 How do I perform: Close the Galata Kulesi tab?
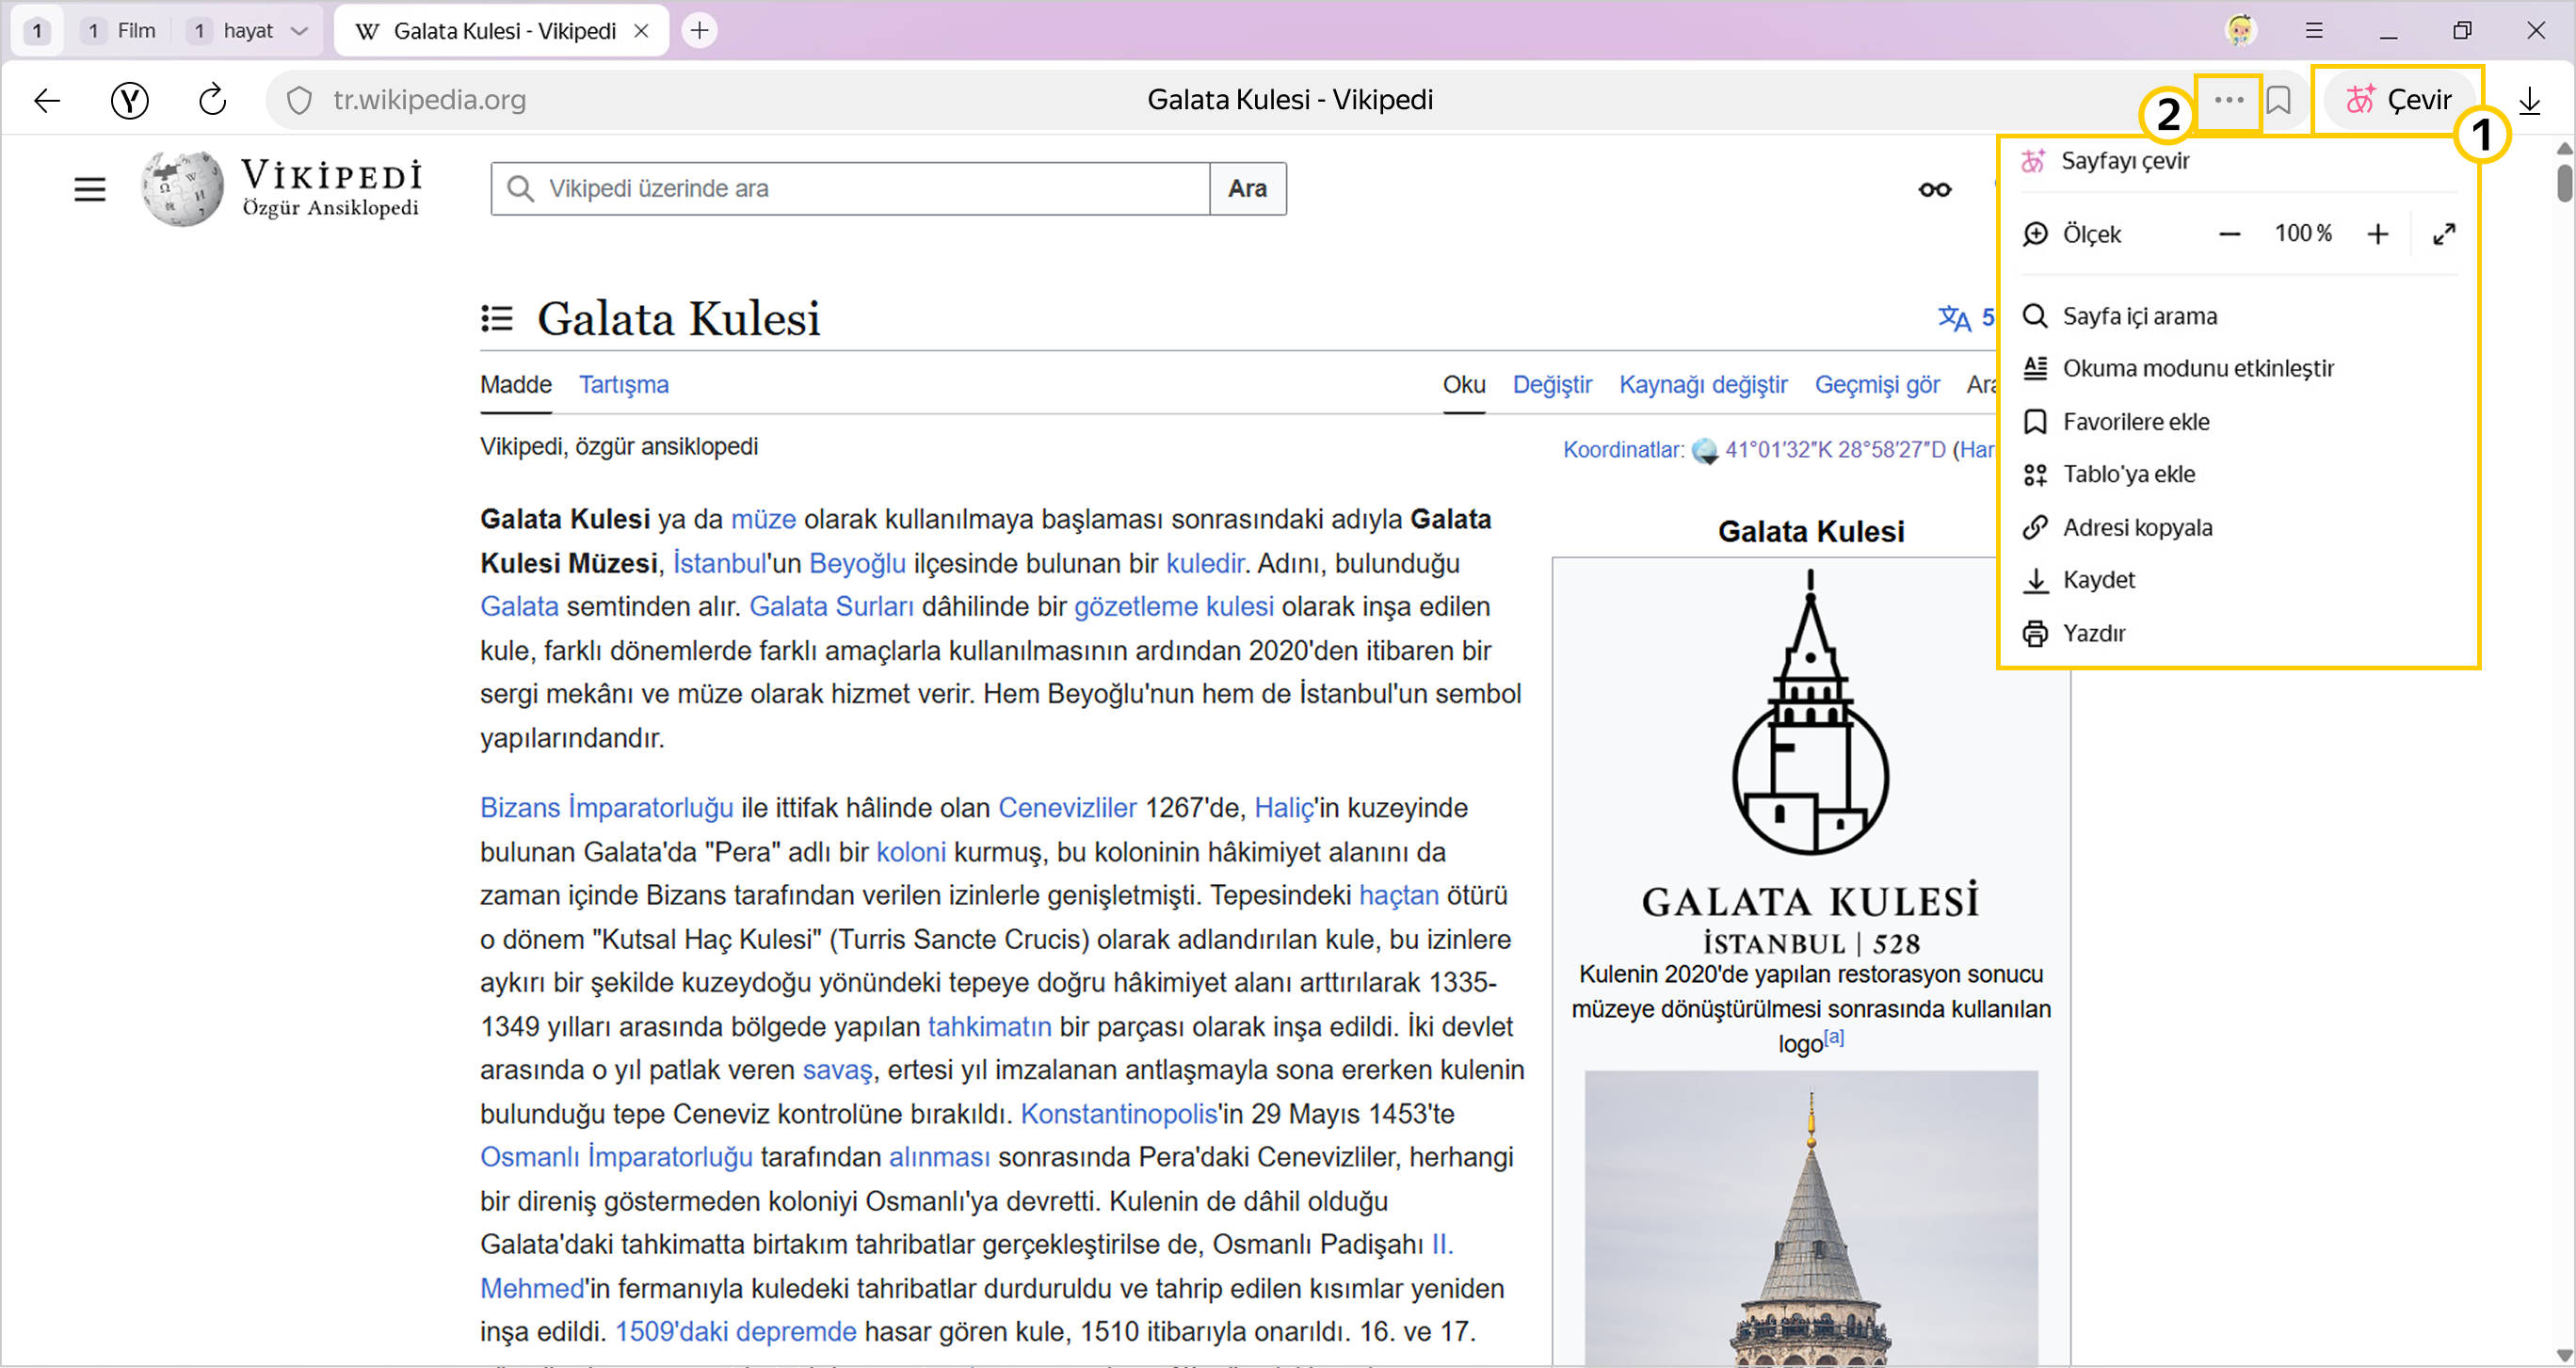click(642, 31)
